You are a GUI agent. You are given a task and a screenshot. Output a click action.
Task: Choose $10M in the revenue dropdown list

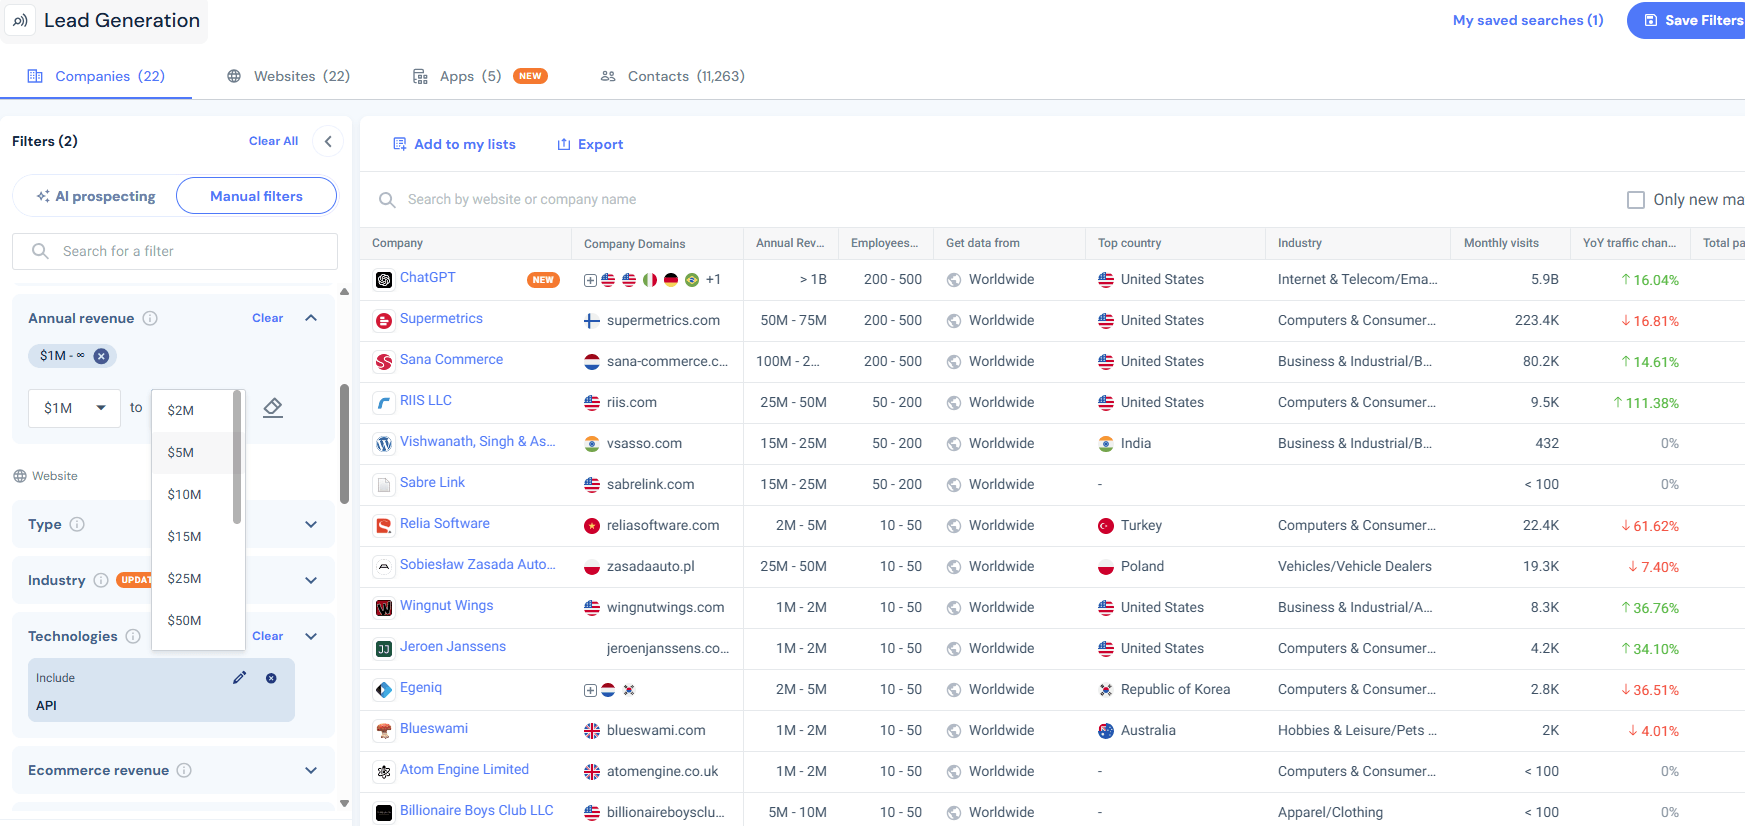click(193, 494)
